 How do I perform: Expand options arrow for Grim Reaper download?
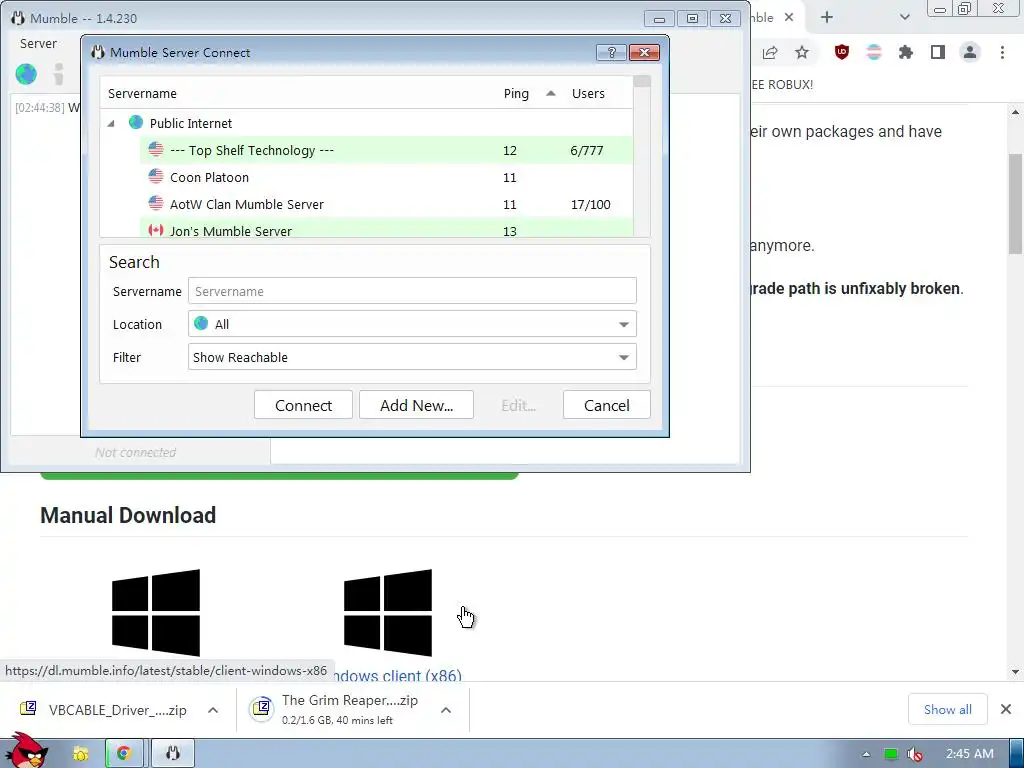click(446, 710)
